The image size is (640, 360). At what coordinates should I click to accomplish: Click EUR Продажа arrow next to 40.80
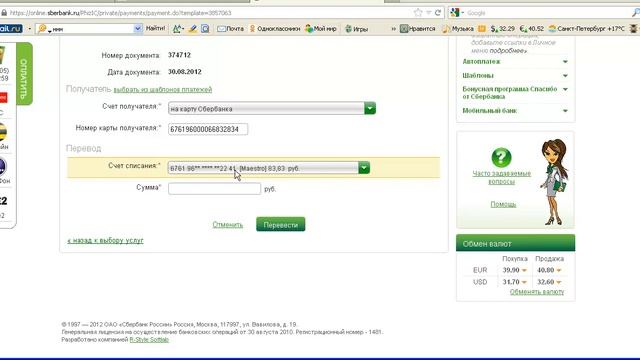point(559,270)
